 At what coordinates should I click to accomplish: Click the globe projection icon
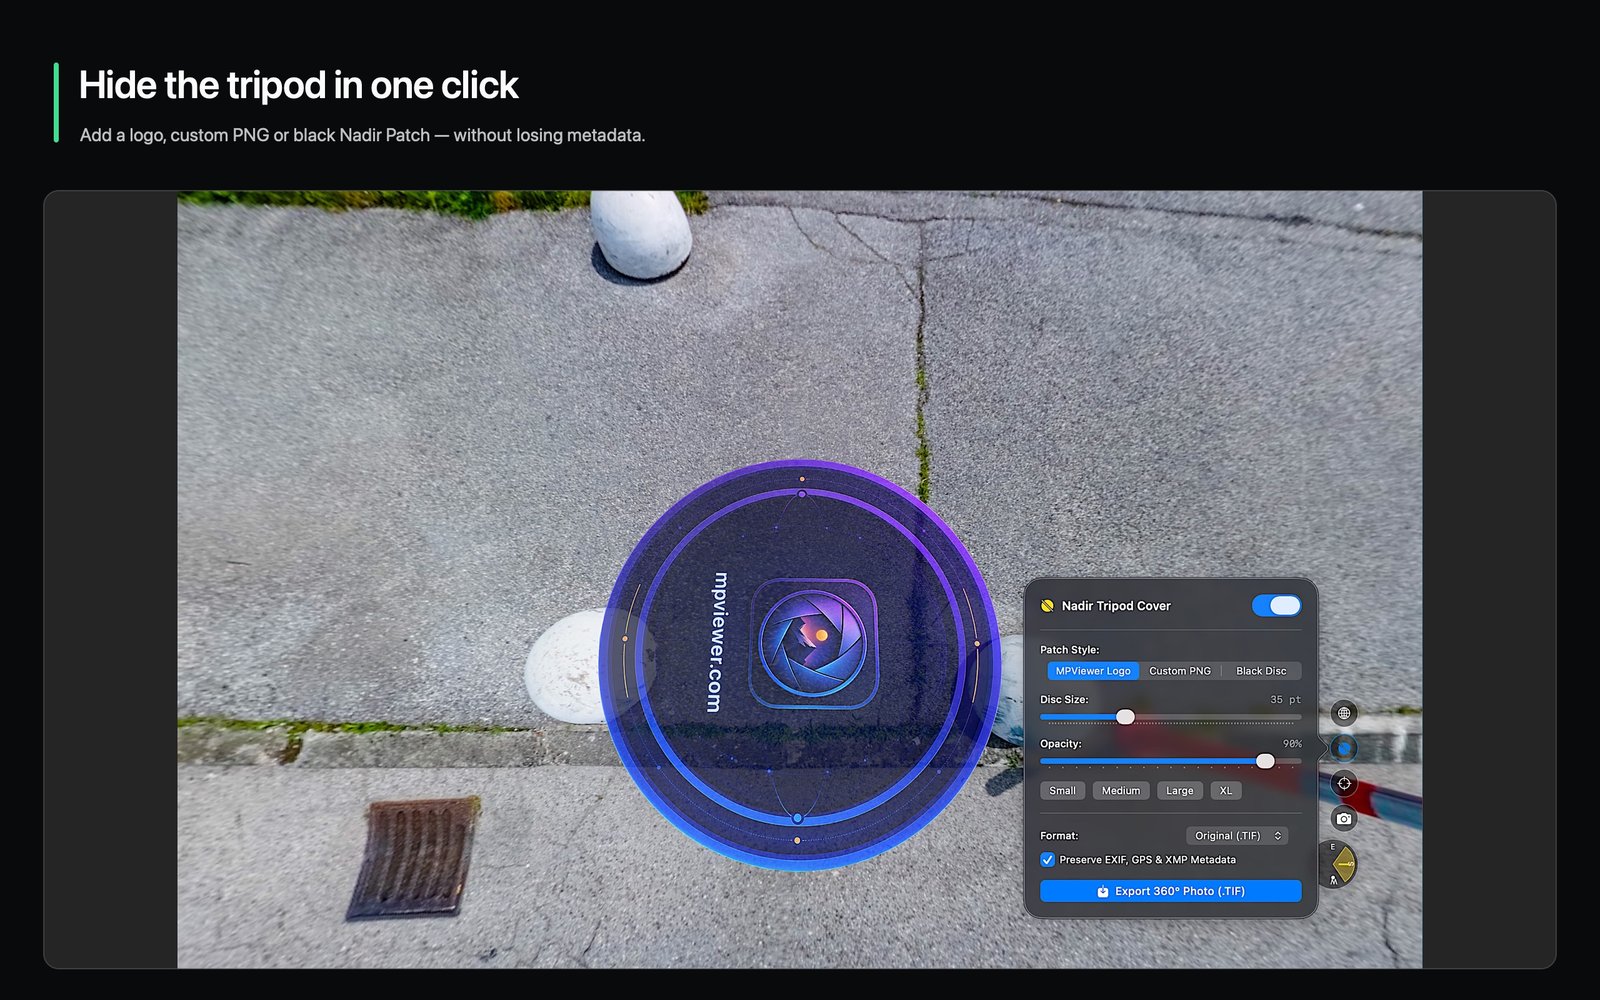[1344, 713]
